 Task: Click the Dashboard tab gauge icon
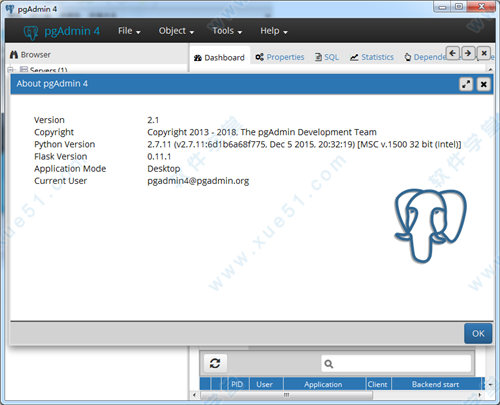pos(198,58)
